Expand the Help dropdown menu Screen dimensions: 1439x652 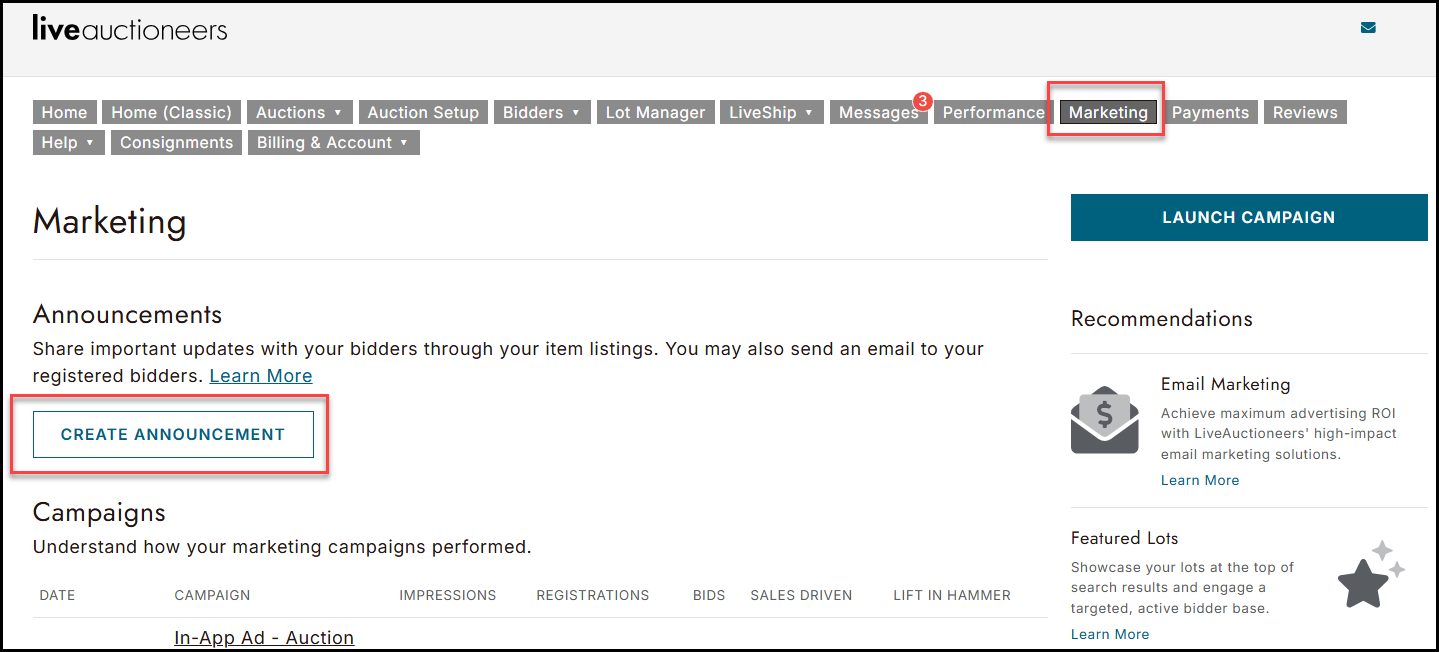(68, 142)
